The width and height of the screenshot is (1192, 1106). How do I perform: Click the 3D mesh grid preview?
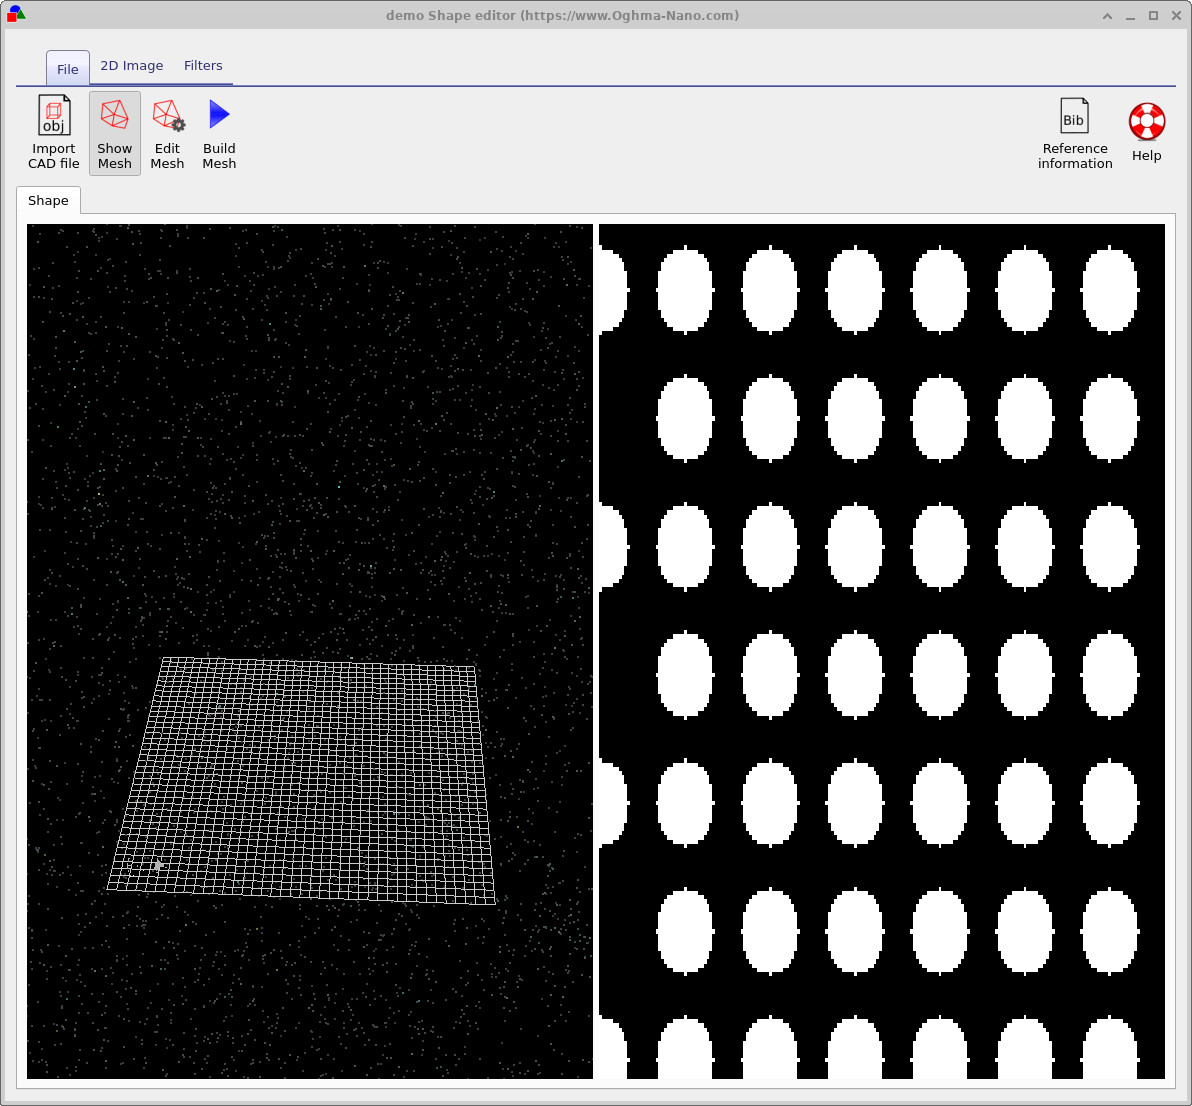click(x=300, y=780)
